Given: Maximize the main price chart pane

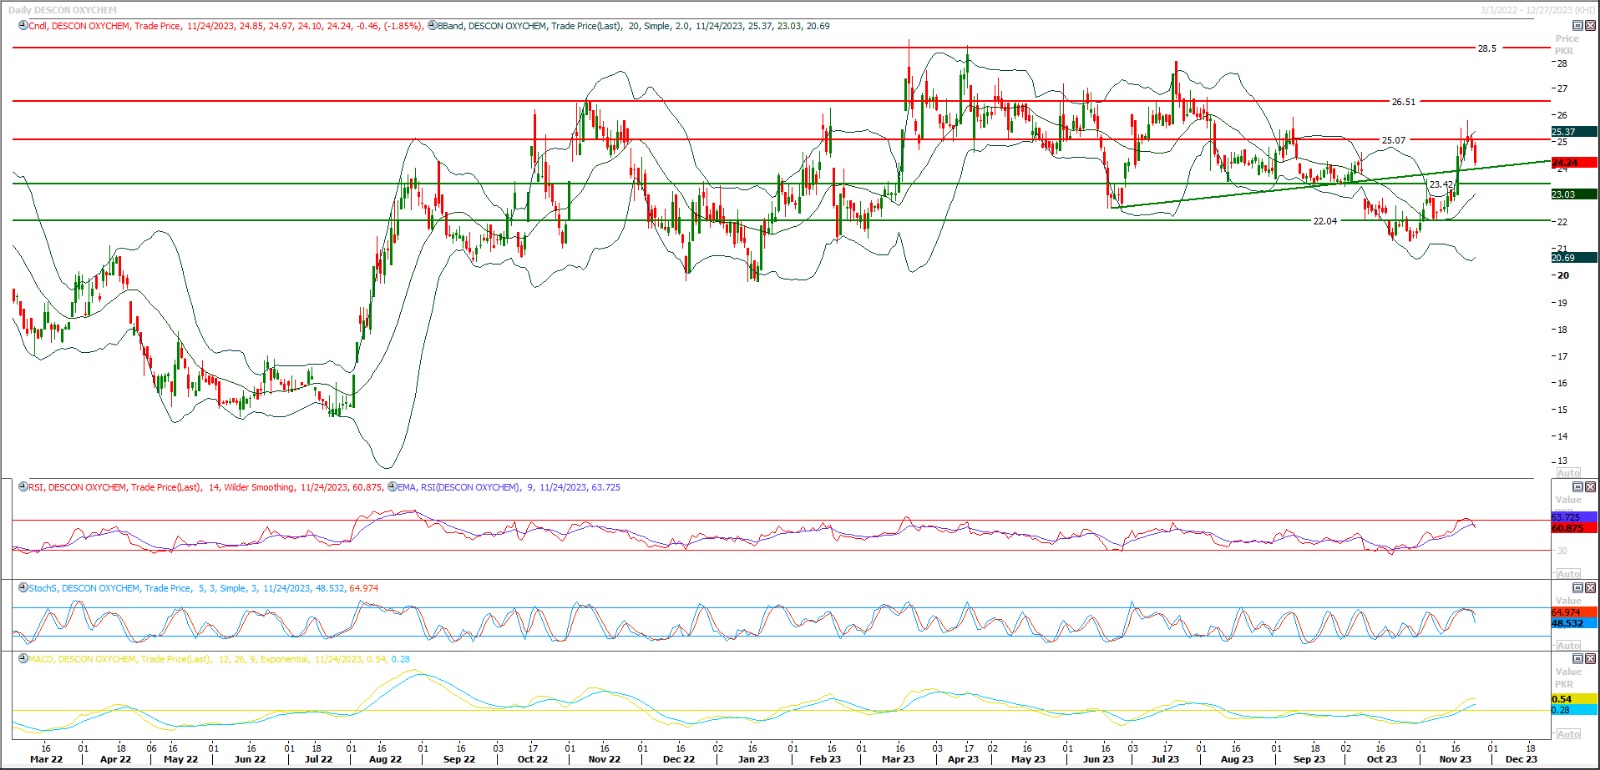Looking at the screenshot, I should pyautogui.click(x=1578, y=26).
